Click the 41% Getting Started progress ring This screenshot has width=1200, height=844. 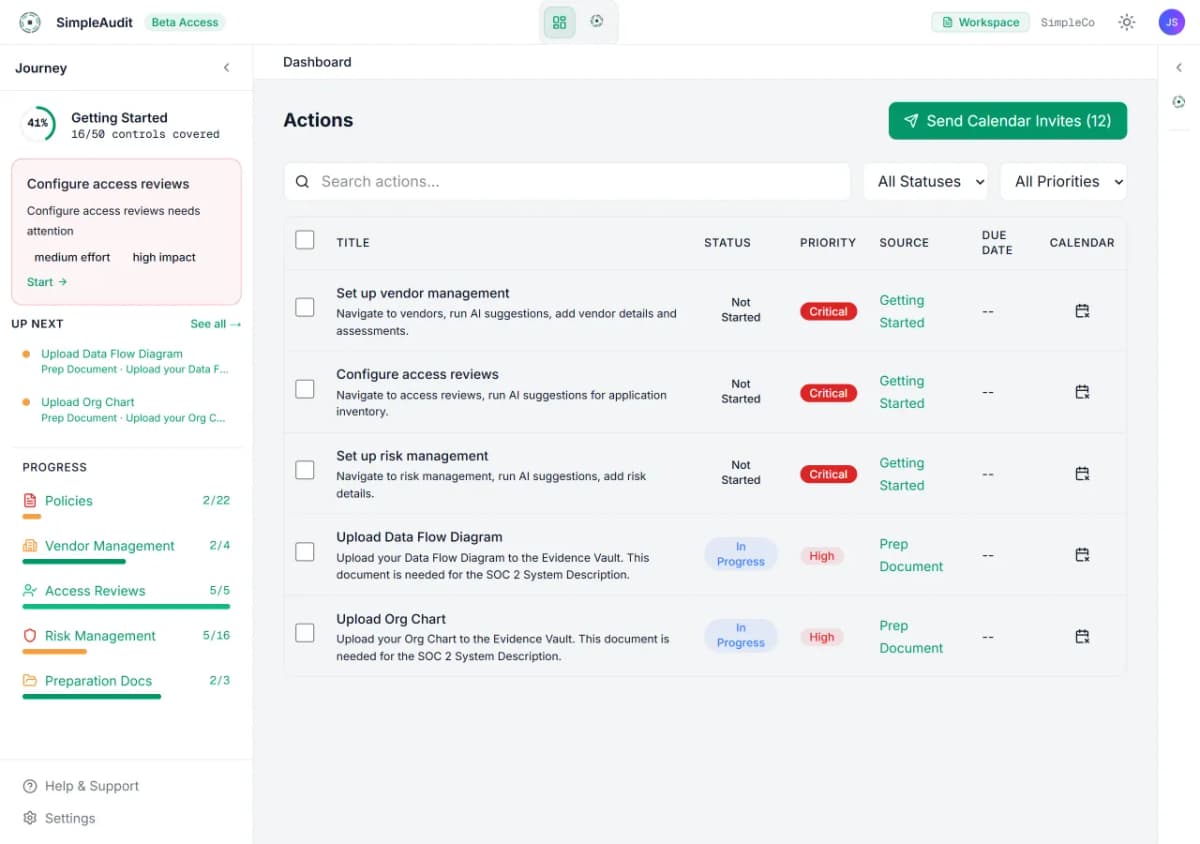pos(38,123)
